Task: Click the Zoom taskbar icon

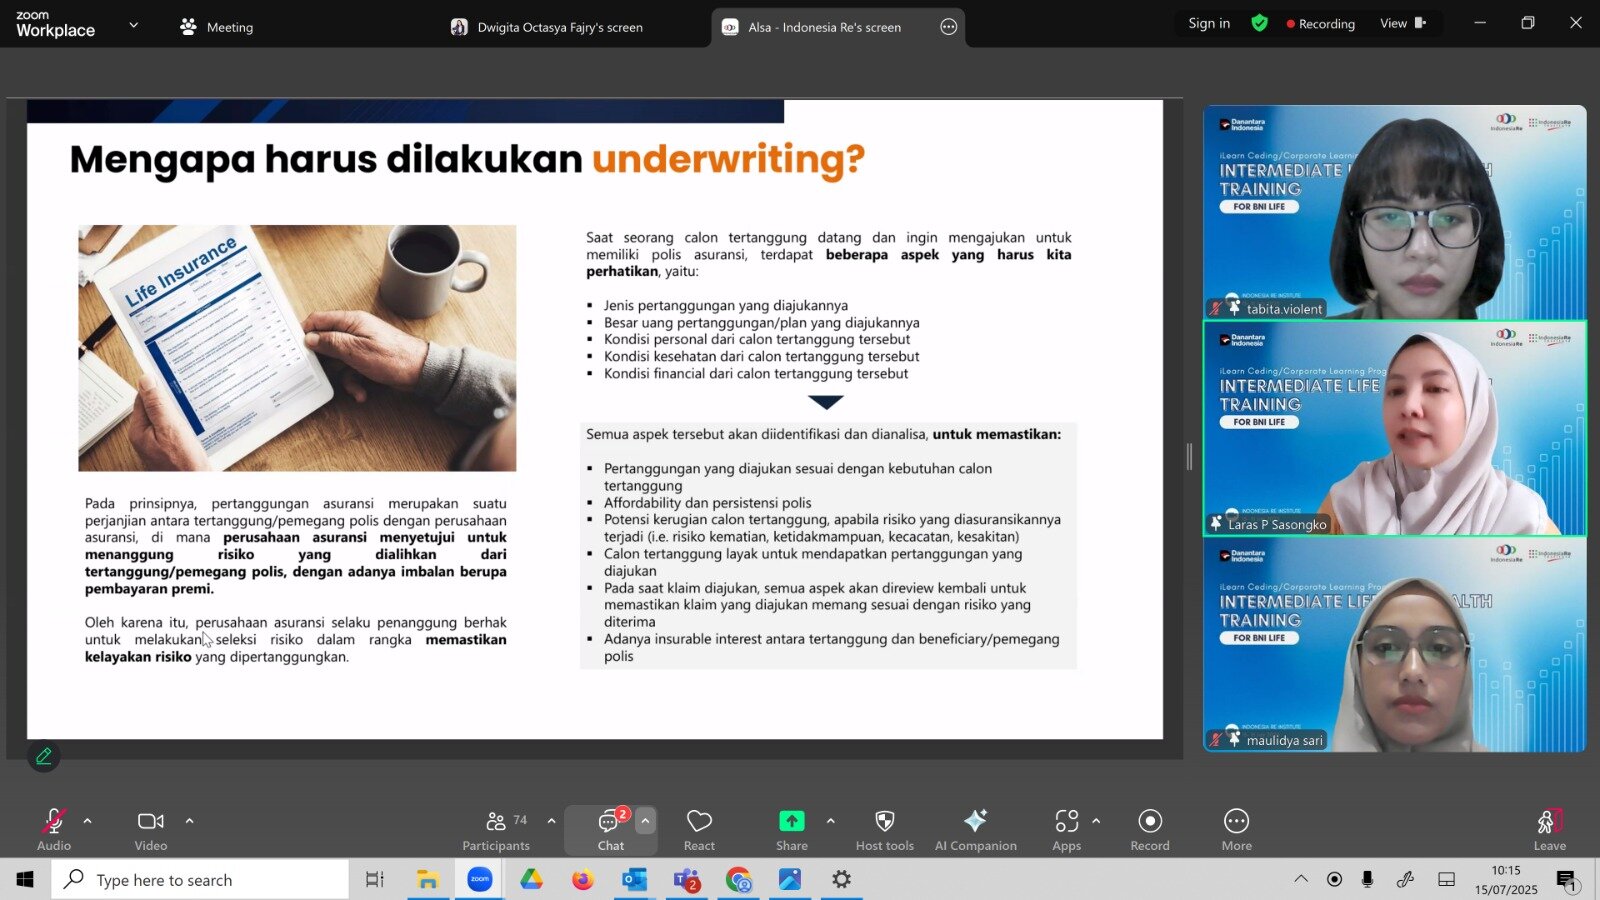Action: point(480,879)
